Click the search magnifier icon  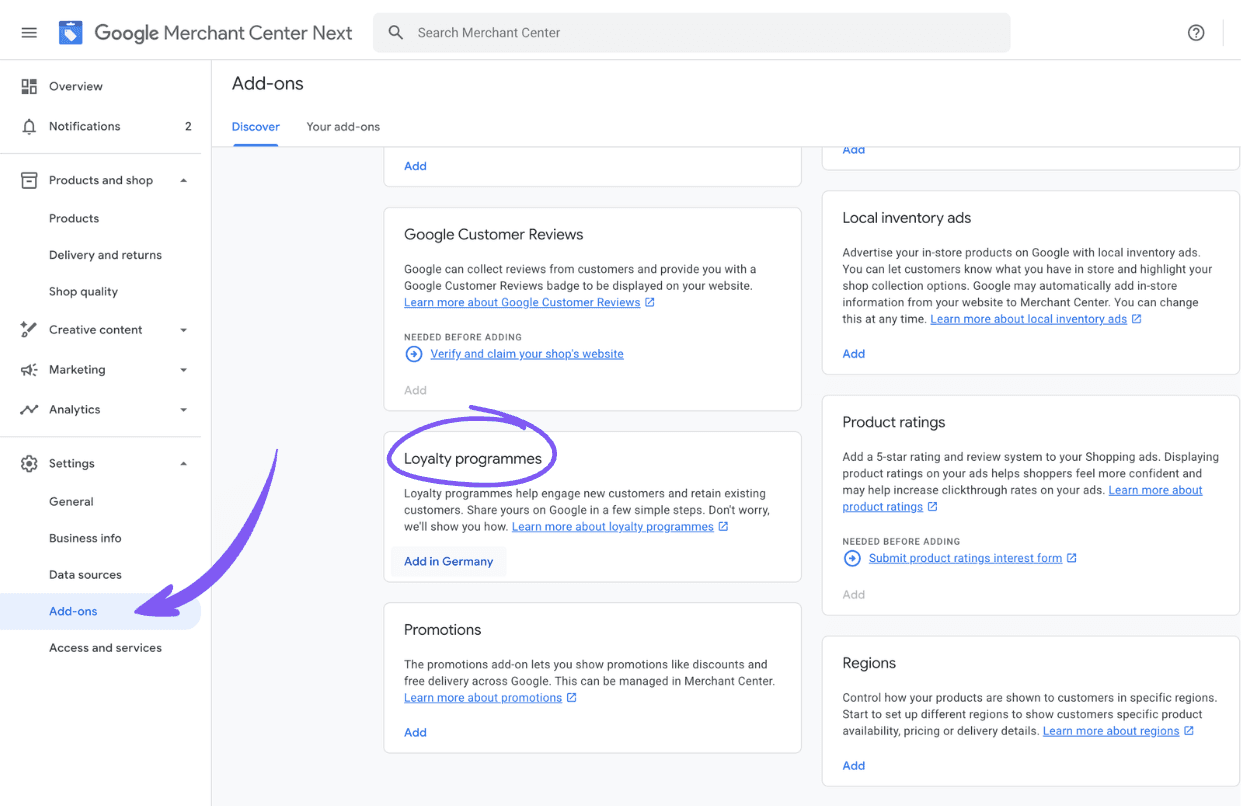(396, 33)
